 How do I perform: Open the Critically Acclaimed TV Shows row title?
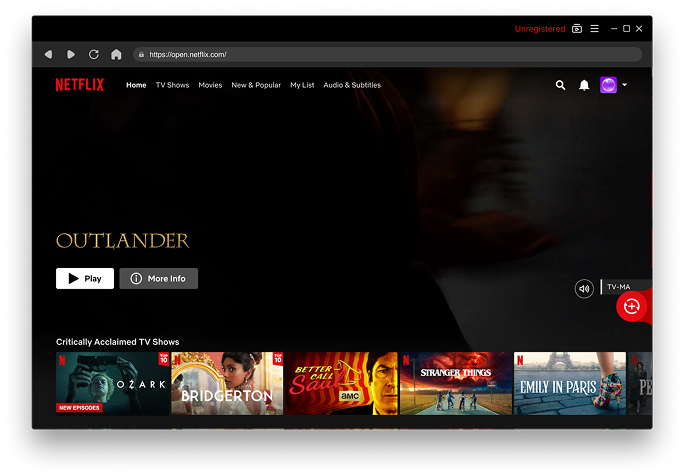tap(117, 342)
